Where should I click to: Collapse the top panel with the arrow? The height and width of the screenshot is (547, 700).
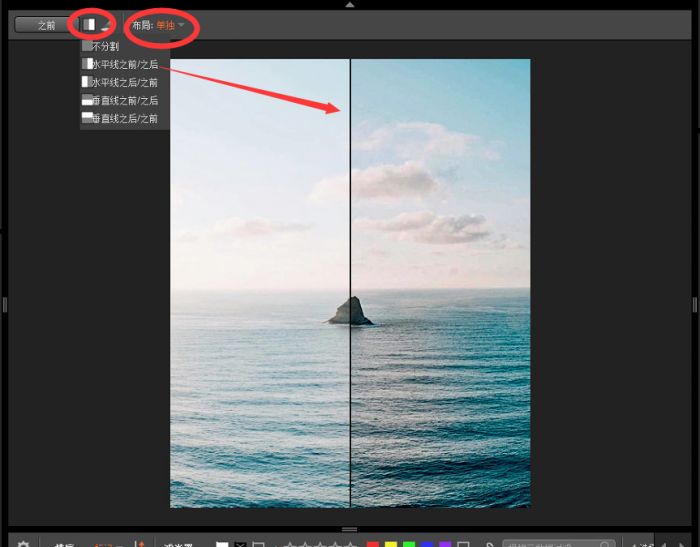[x=350, y=5]
